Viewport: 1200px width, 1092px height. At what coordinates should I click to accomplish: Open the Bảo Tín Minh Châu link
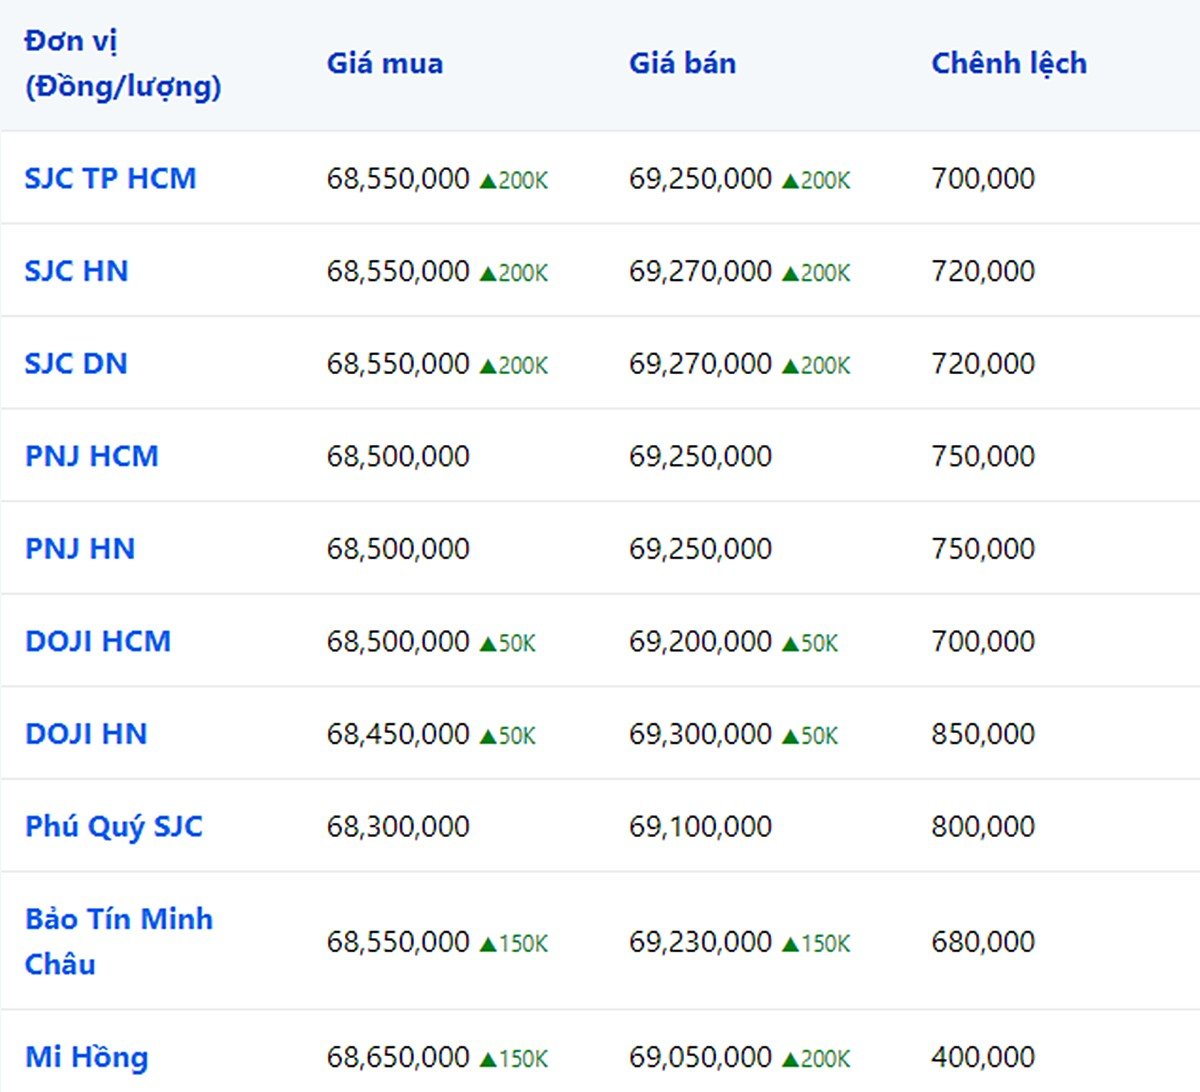point(119,941)
